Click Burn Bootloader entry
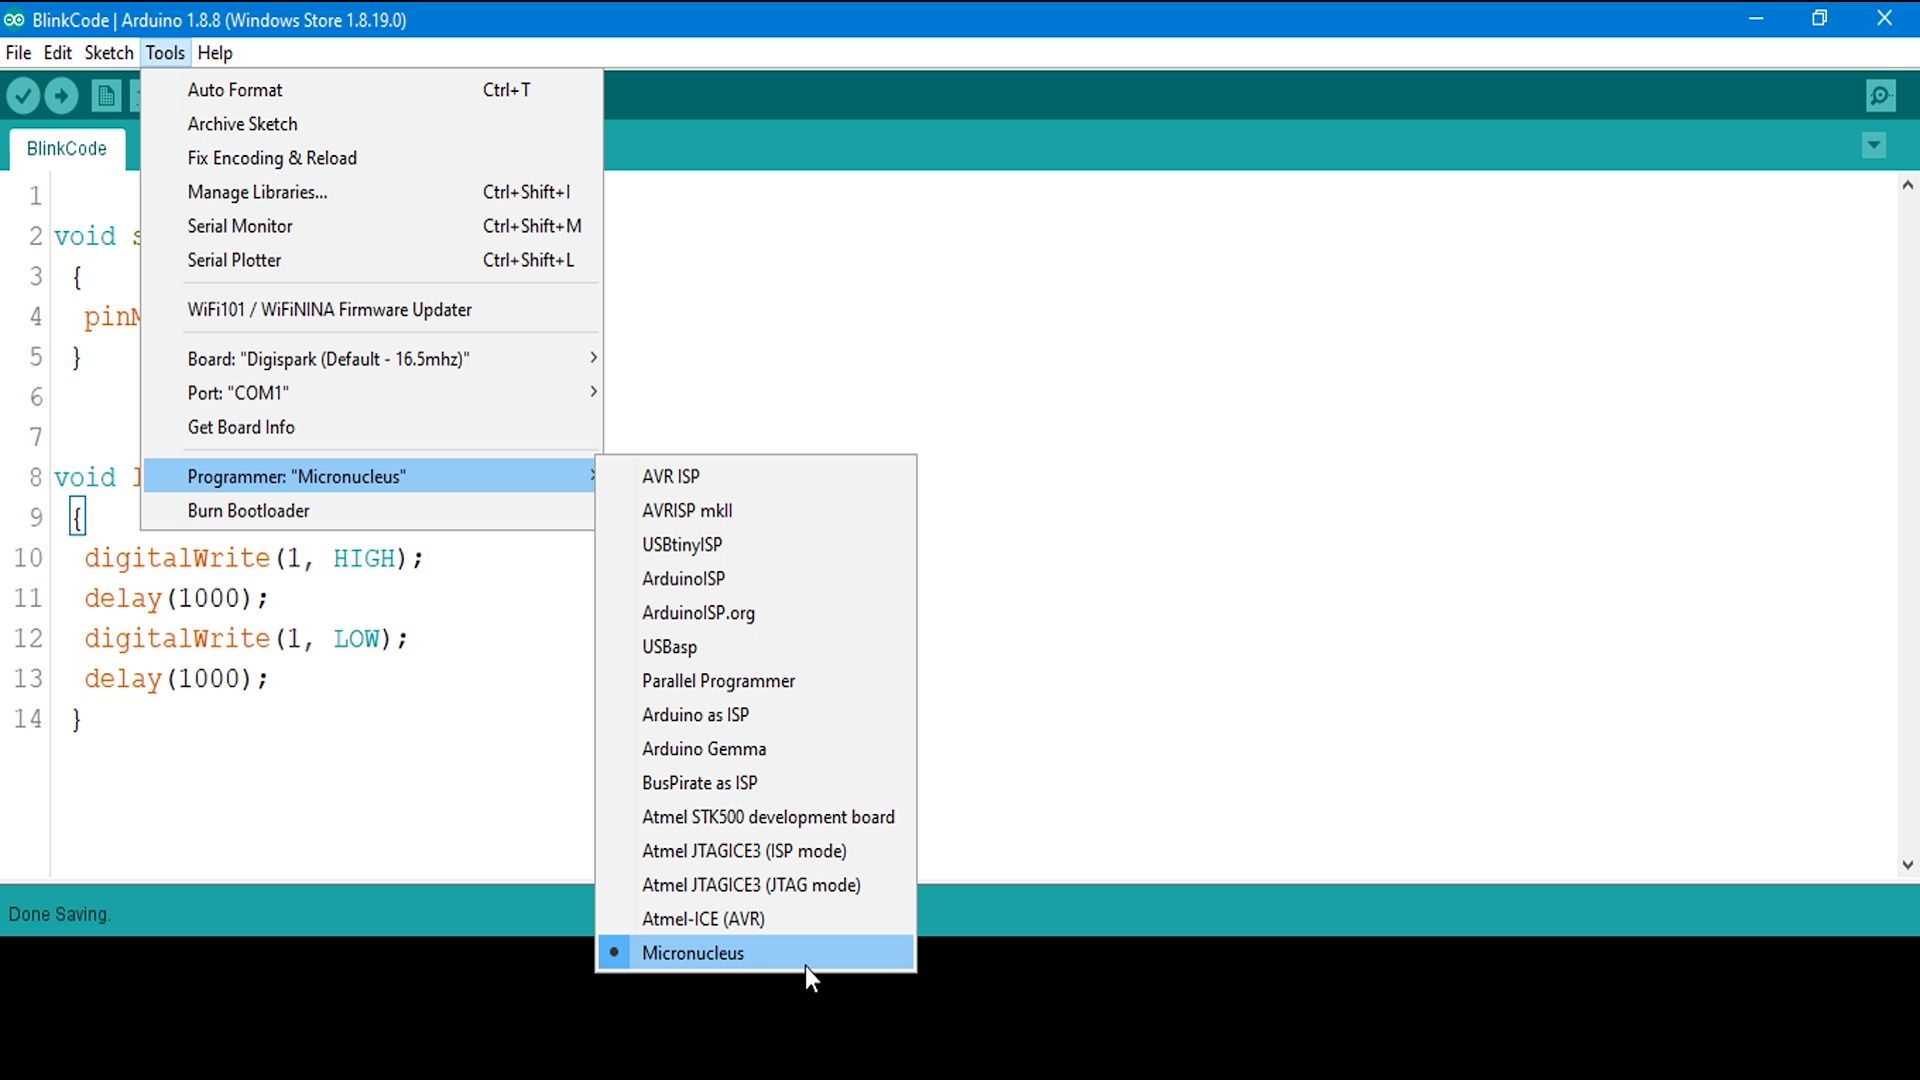 (248, 511)
